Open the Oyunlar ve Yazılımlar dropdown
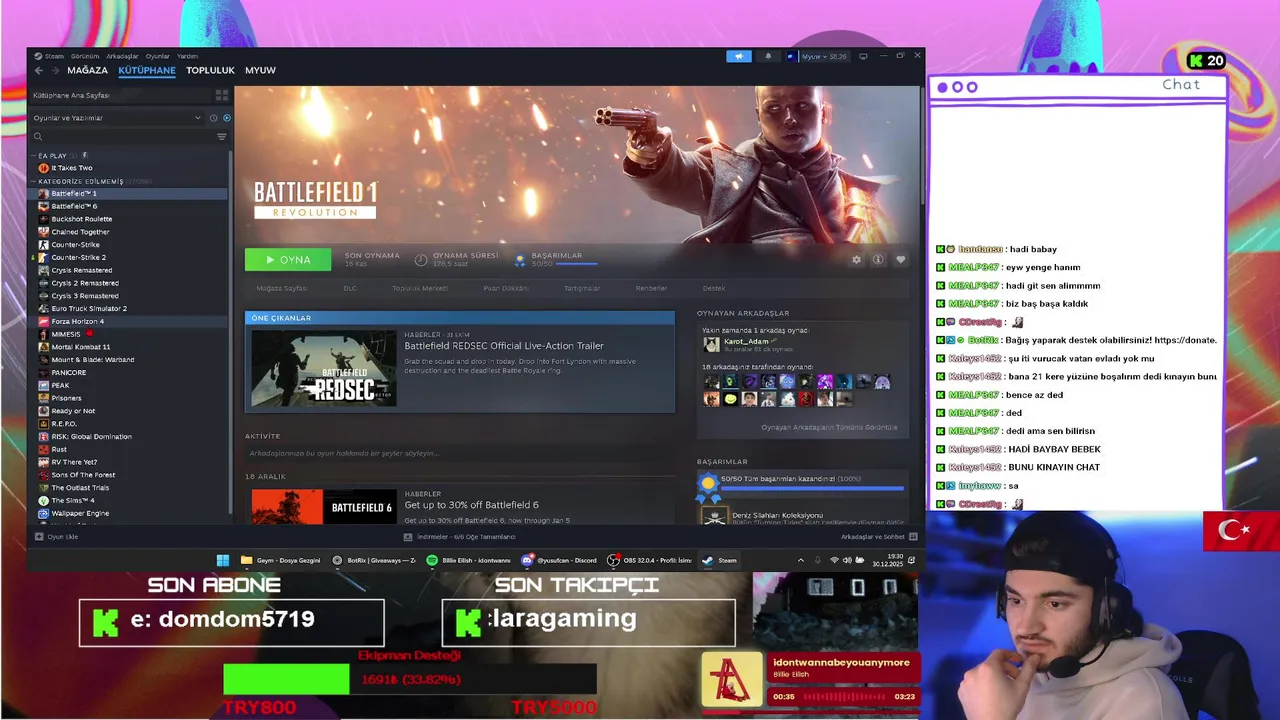 (117, 118)
